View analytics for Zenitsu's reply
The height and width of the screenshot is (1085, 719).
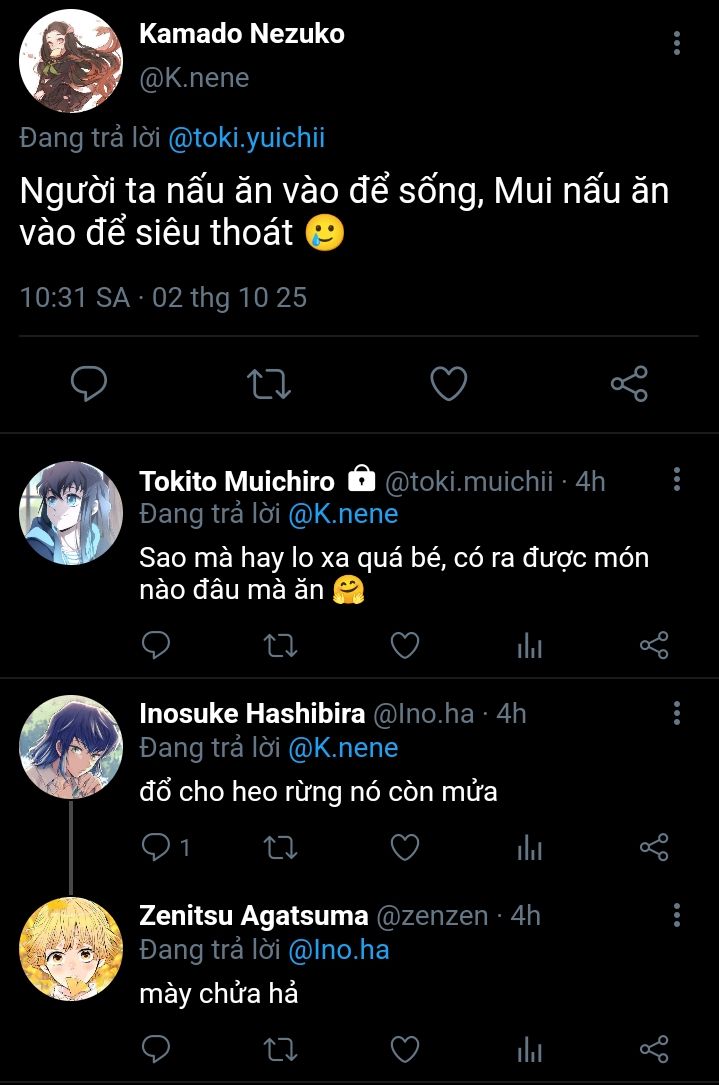(529, 1049)
